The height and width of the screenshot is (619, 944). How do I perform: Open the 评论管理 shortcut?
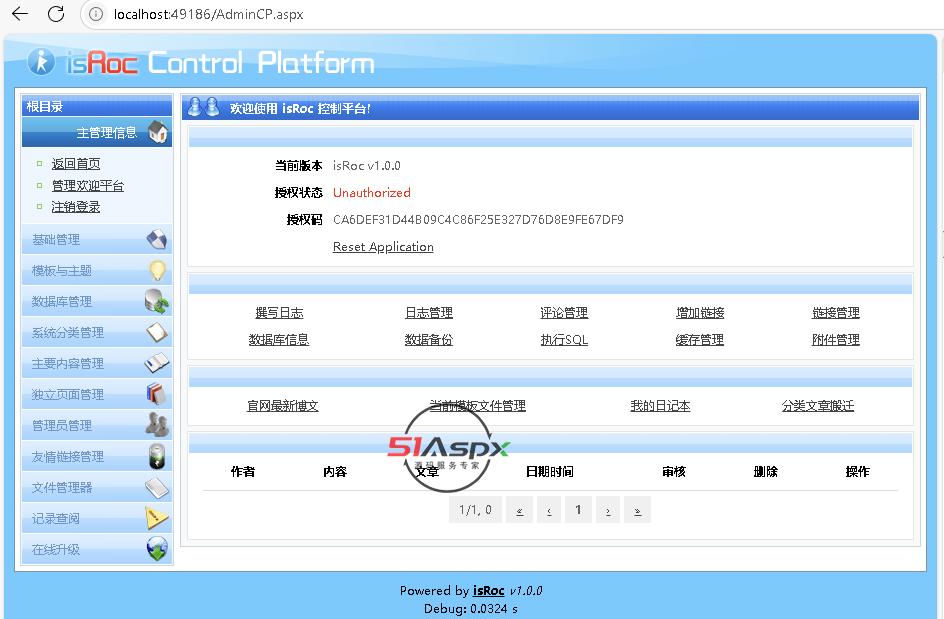564,313
